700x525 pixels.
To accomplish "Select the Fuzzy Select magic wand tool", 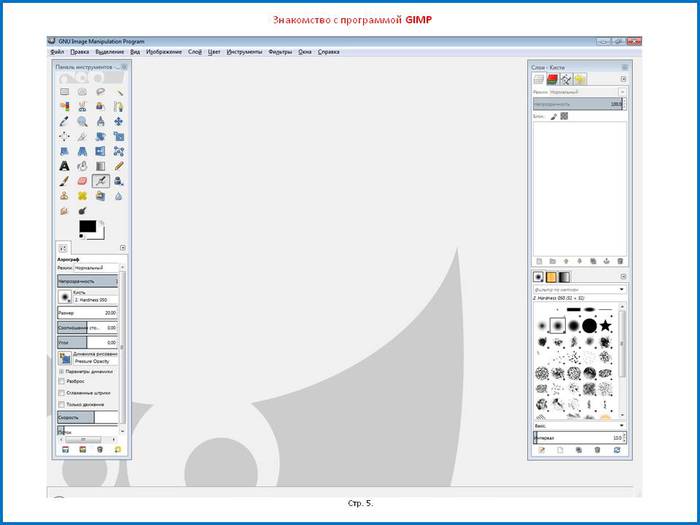I will pos(119,92).
